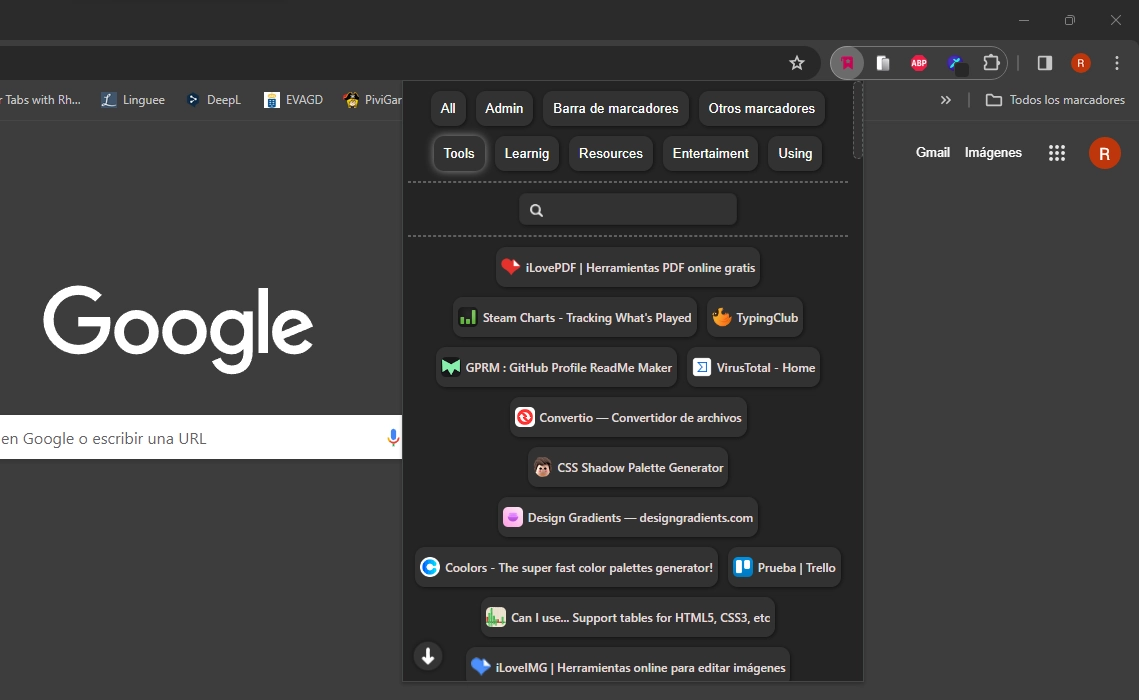The width and height of the screenshot is (1139, 700).
Task: Open the DeepL bookmark
Action: coord(214,100)
